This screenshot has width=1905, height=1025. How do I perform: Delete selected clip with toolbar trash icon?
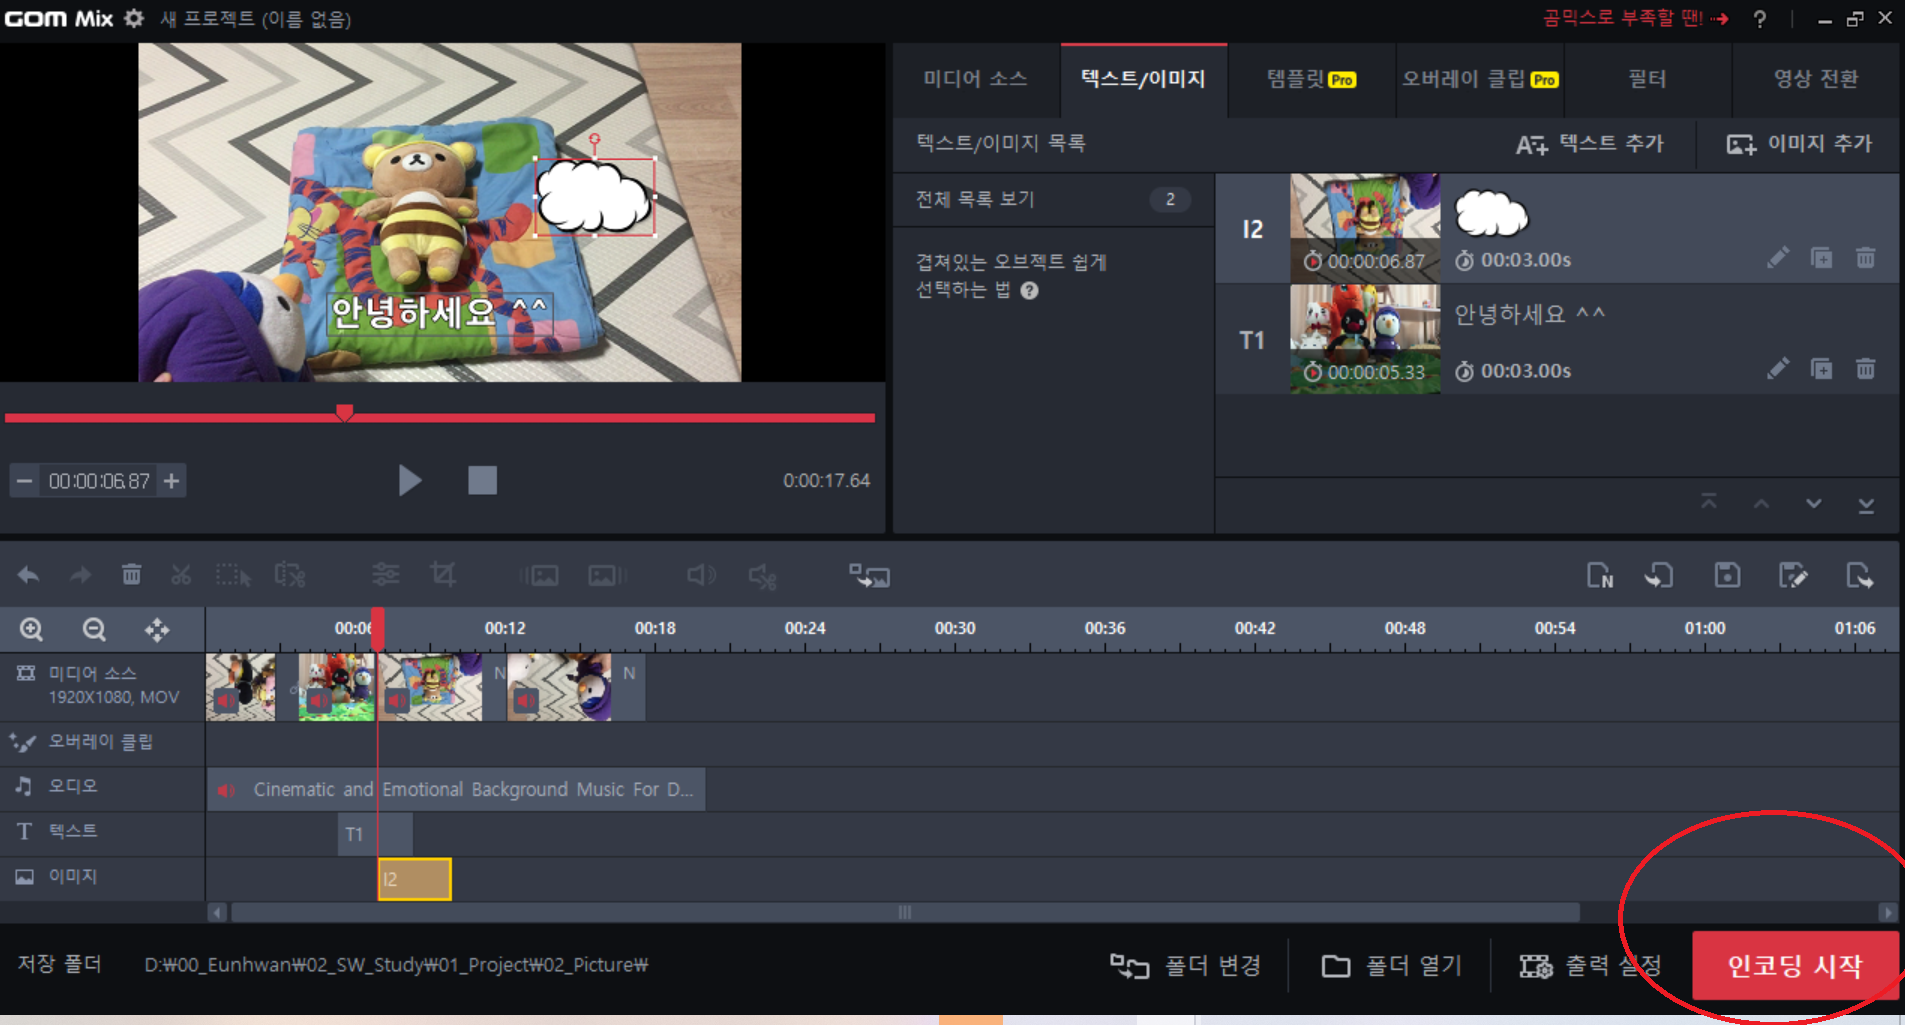(x=131, y=575)
